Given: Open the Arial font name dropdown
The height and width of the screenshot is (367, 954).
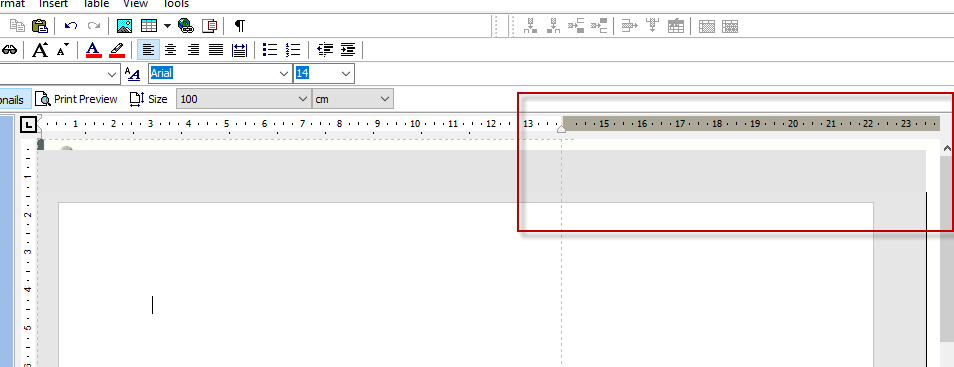Looking at the screenshot, I should click(x=285, y=74).
